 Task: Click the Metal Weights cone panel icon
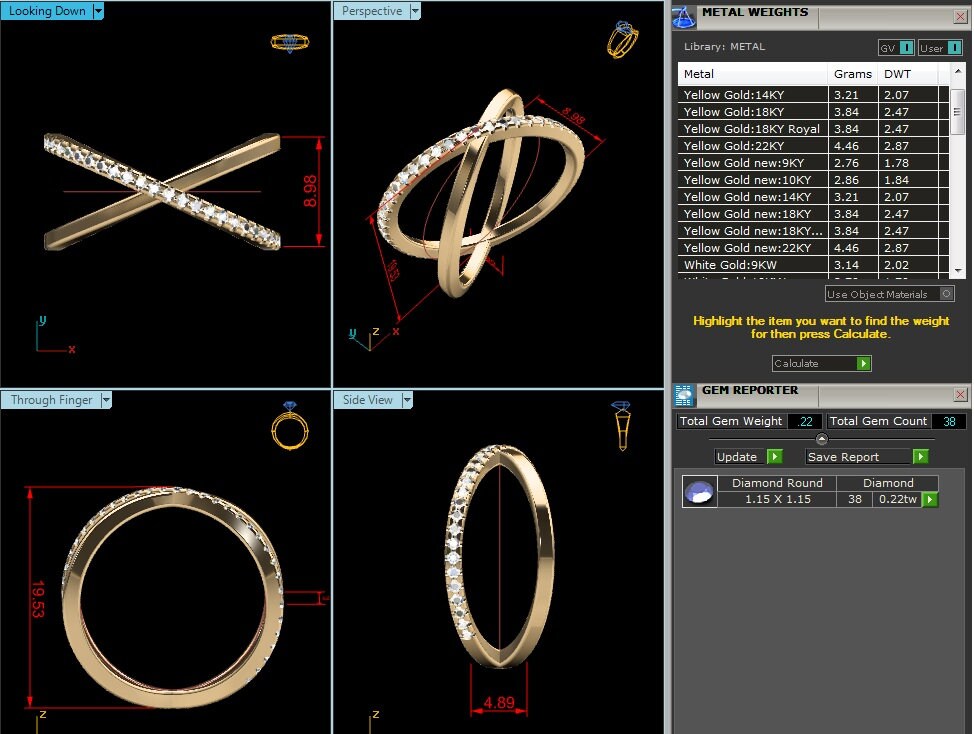684,17
